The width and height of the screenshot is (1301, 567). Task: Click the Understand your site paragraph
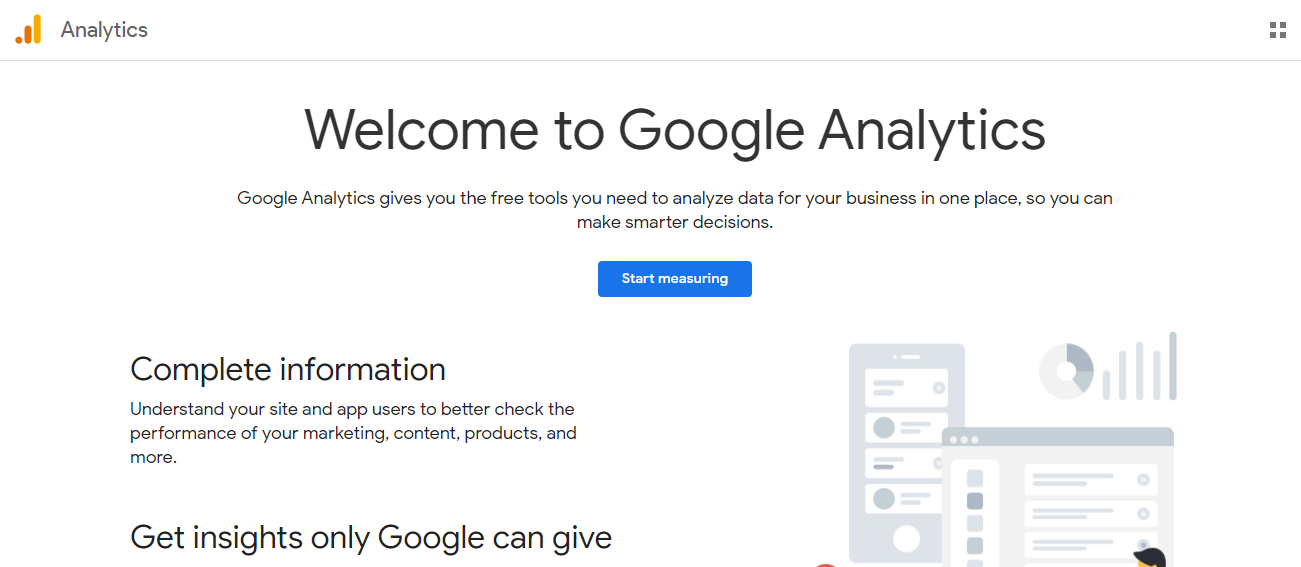pos(353,433)
